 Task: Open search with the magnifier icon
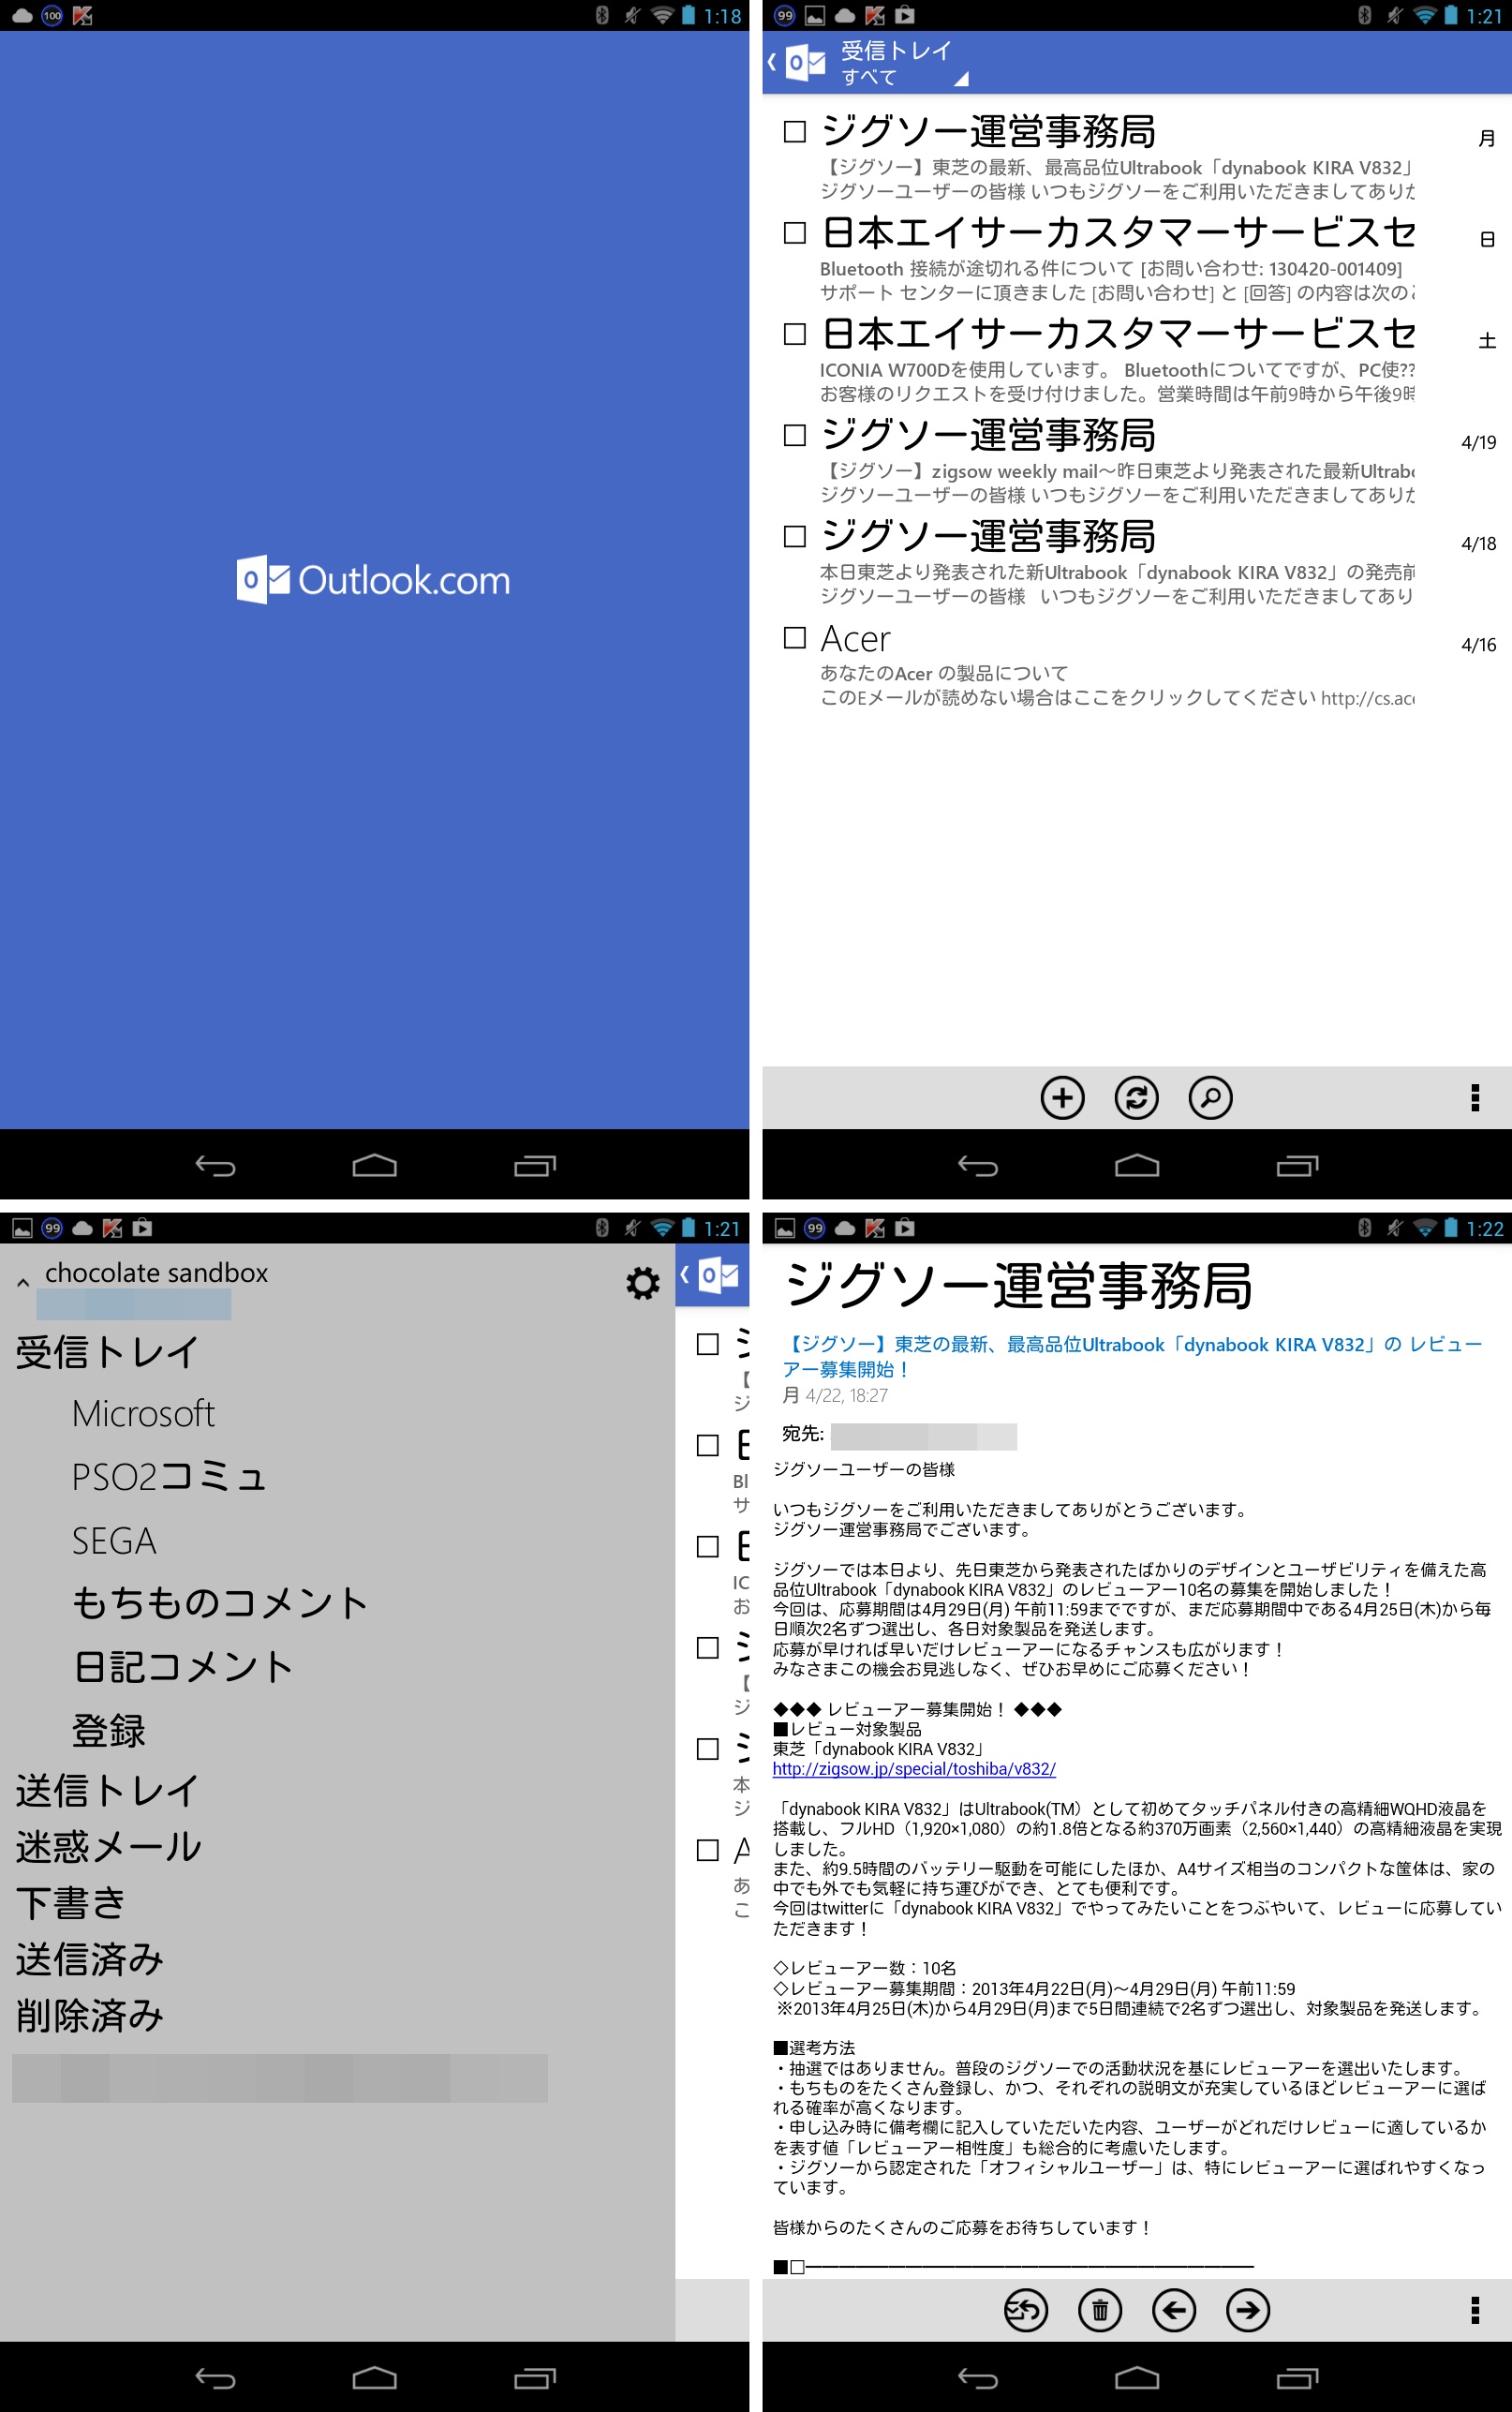coord(1210,1097)
